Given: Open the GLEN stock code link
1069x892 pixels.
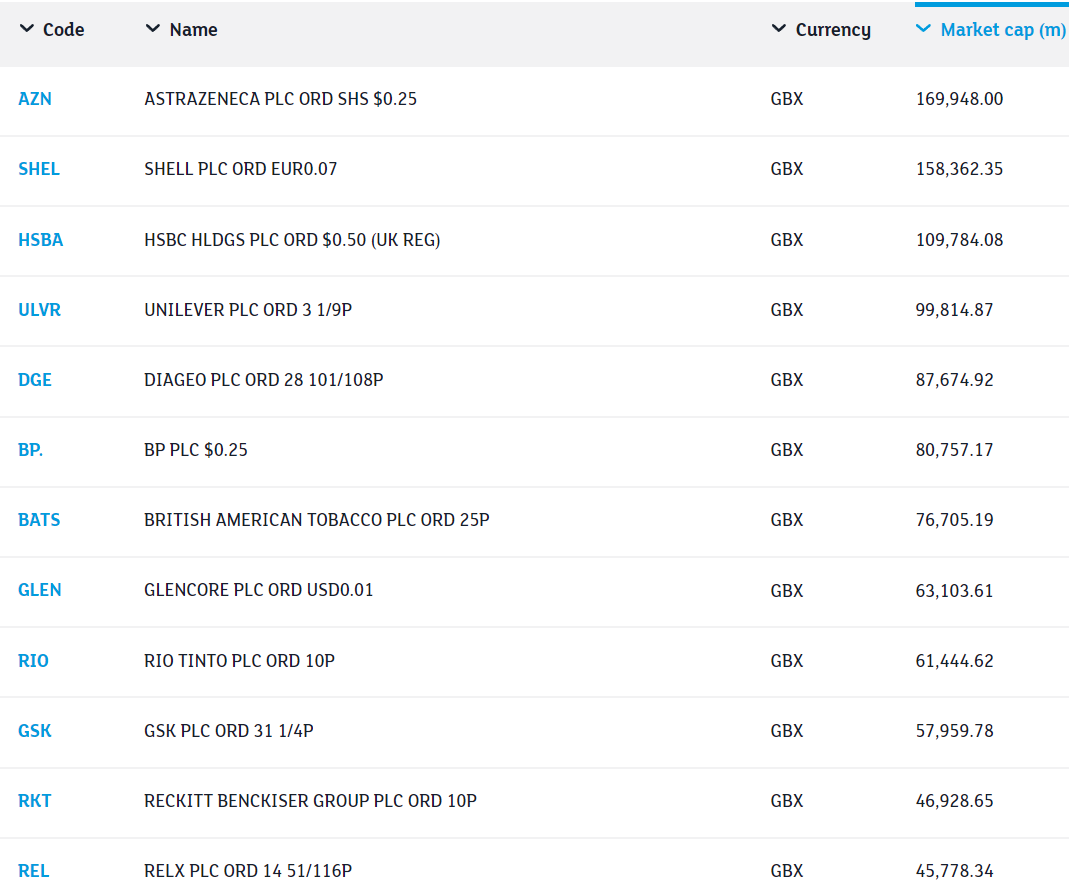Looking at the screenshot, I should click(40, 591).
